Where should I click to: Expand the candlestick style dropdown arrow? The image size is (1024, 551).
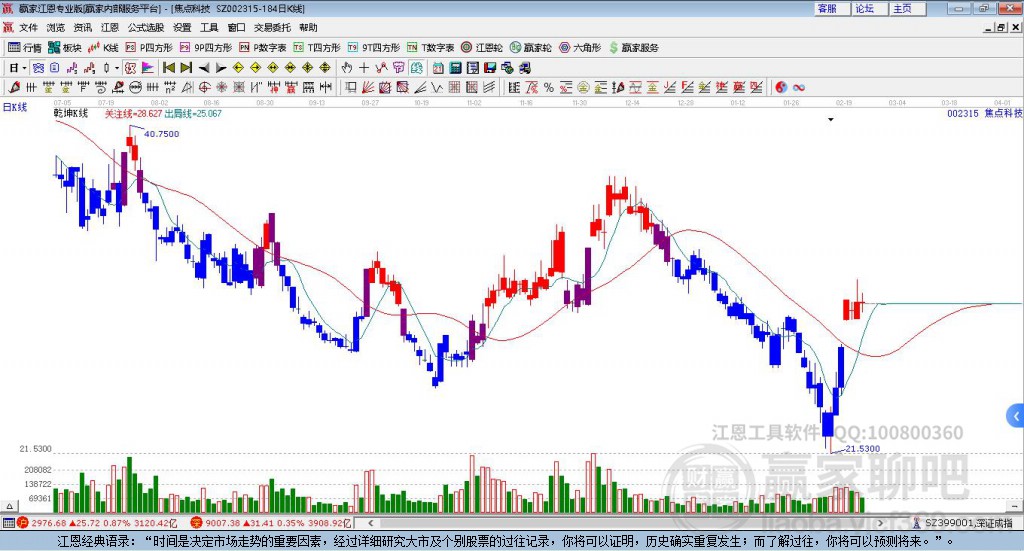118,68
